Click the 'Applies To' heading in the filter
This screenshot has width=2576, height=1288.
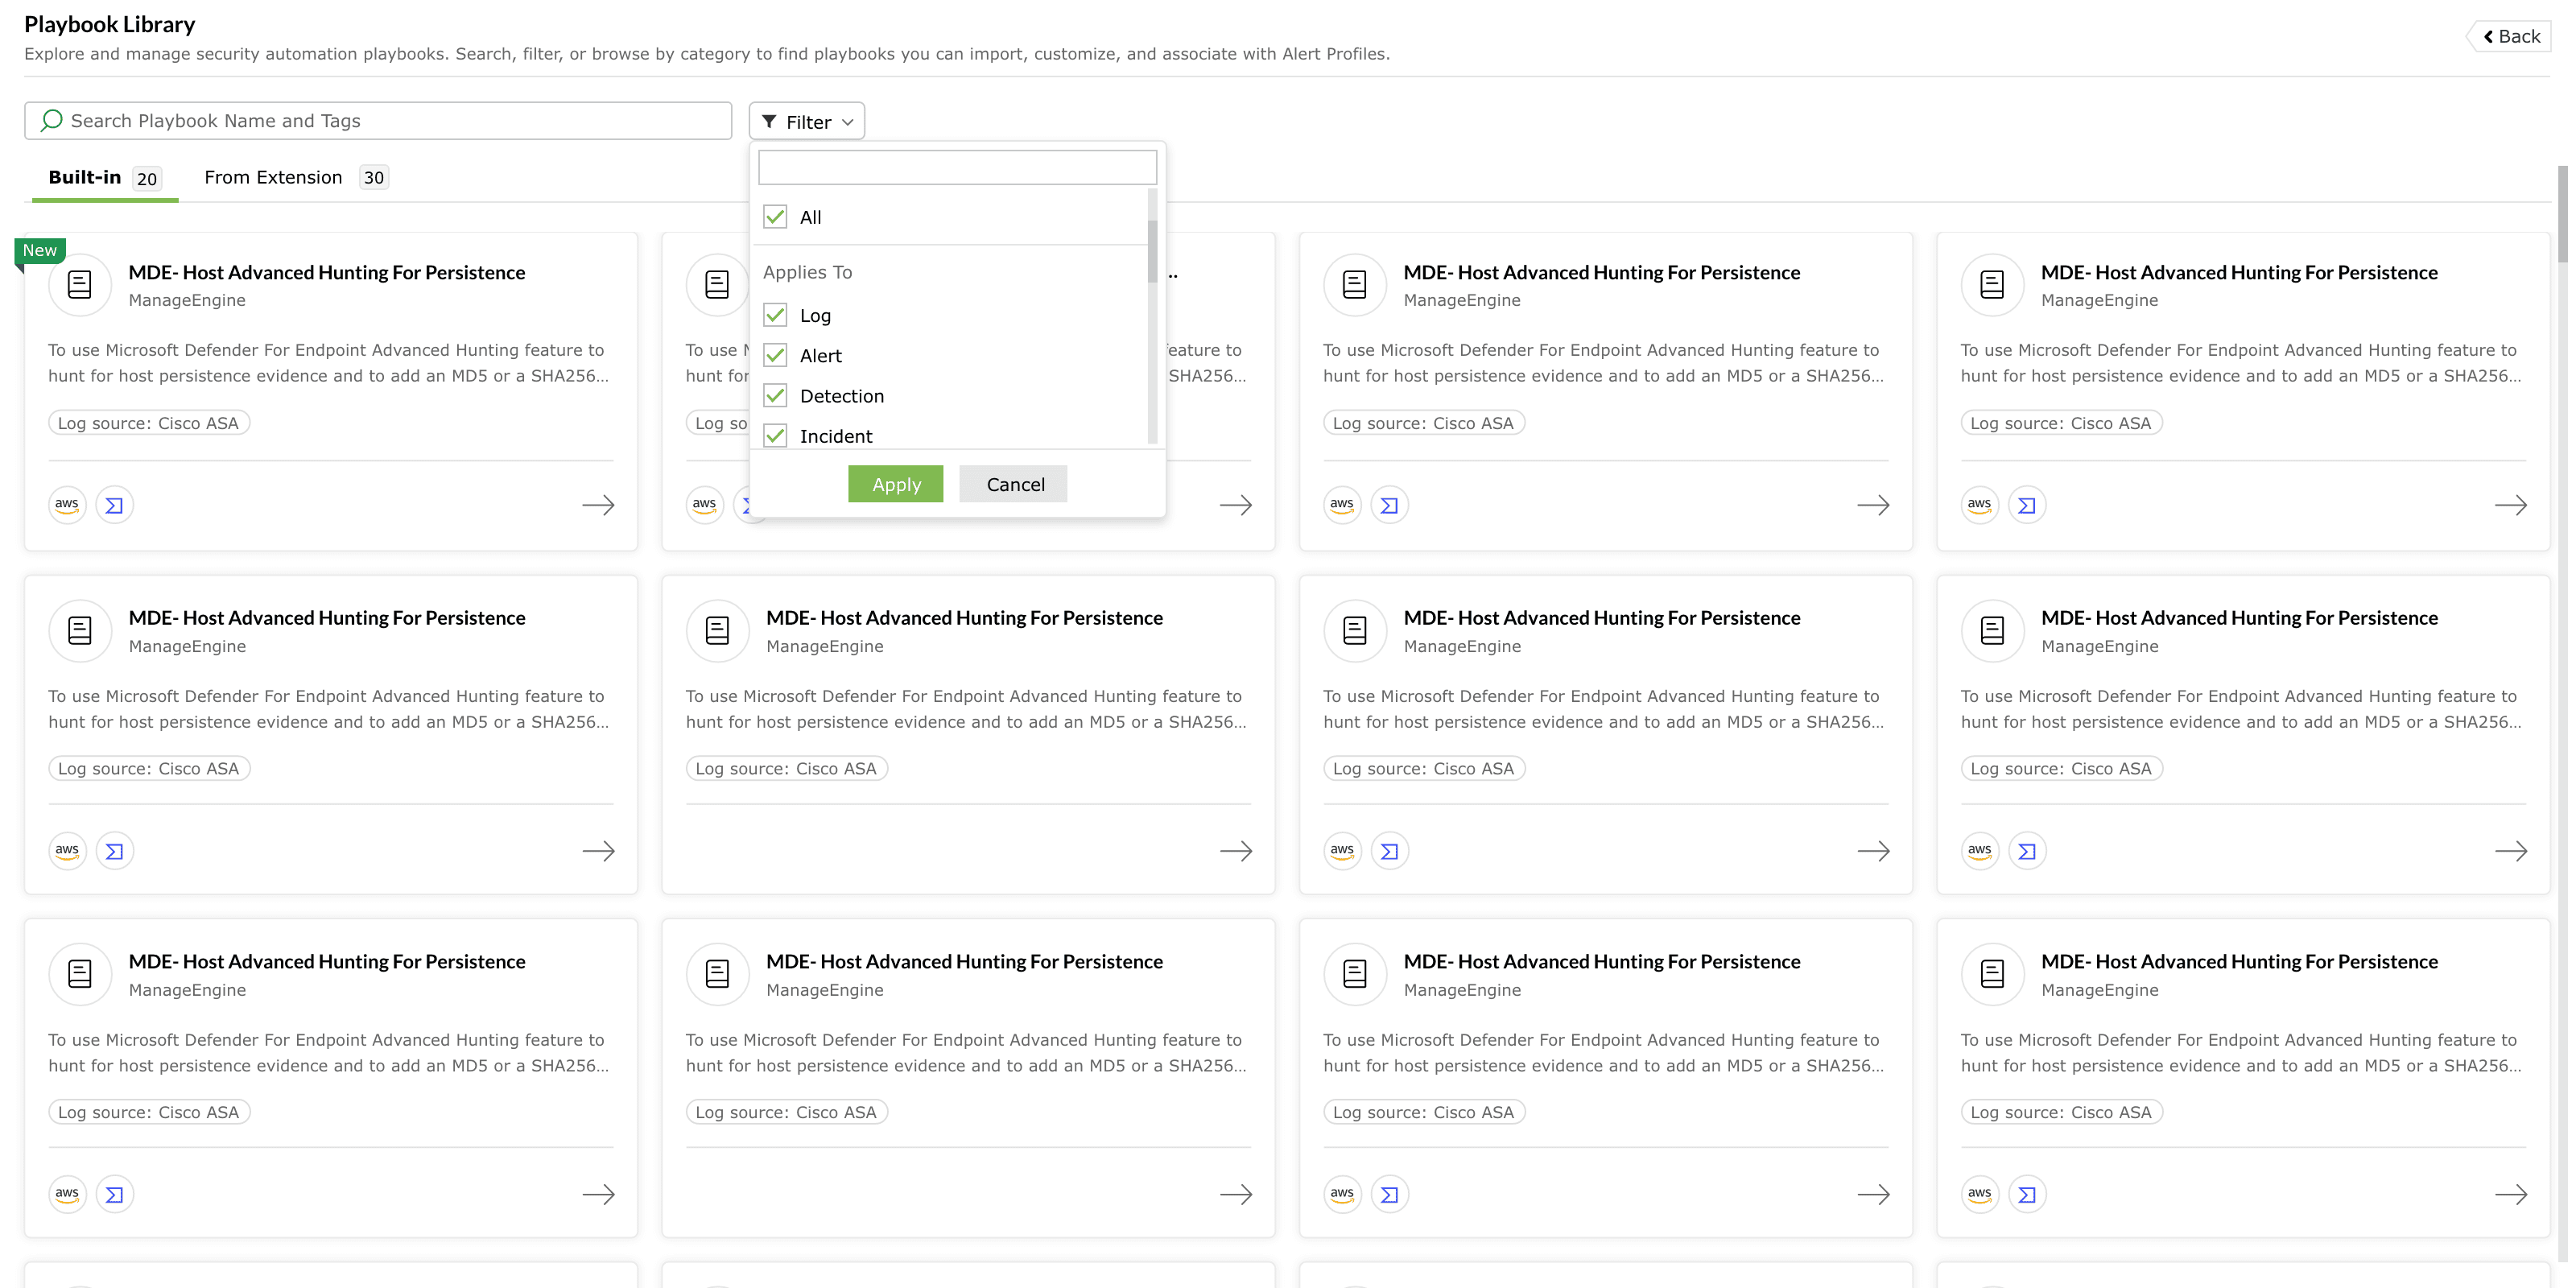807,272
